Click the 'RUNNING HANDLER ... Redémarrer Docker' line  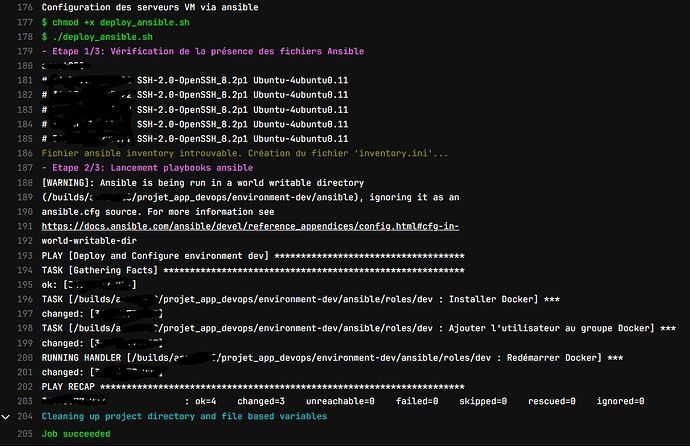pos(332,358)
